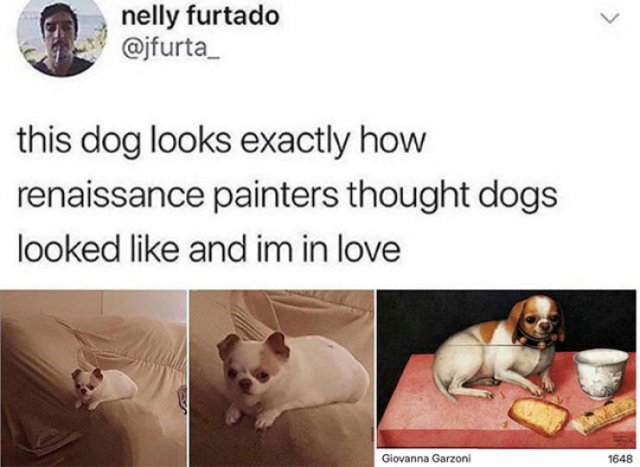This screenshot has width=640, height=467.
Task: Click the small dog in left photo
Action: pos(104,388)
